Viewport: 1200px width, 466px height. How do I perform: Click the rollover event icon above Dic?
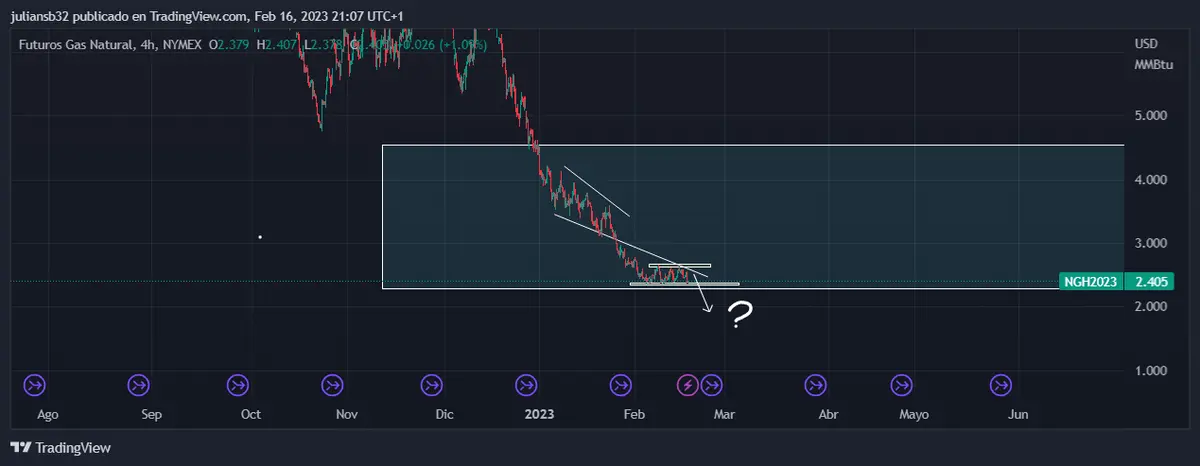[431, 384]
